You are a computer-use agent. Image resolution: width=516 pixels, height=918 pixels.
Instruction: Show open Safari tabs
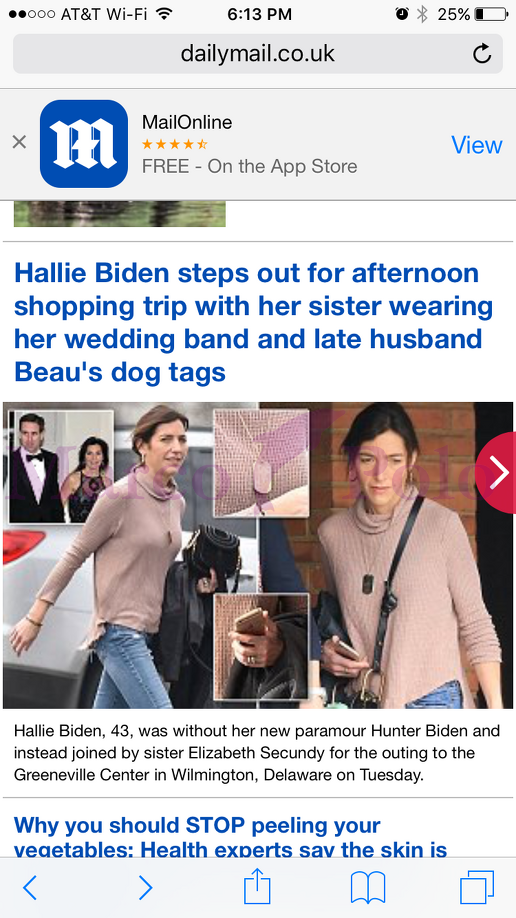click(477, 888)
